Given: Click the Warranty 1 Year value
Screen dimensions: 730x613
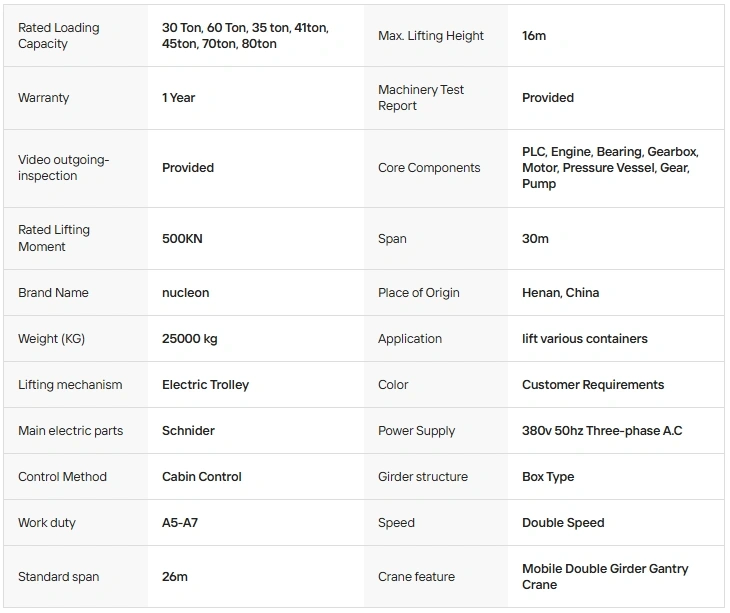Looking at the screenshot, I should [x=178, y=98].
